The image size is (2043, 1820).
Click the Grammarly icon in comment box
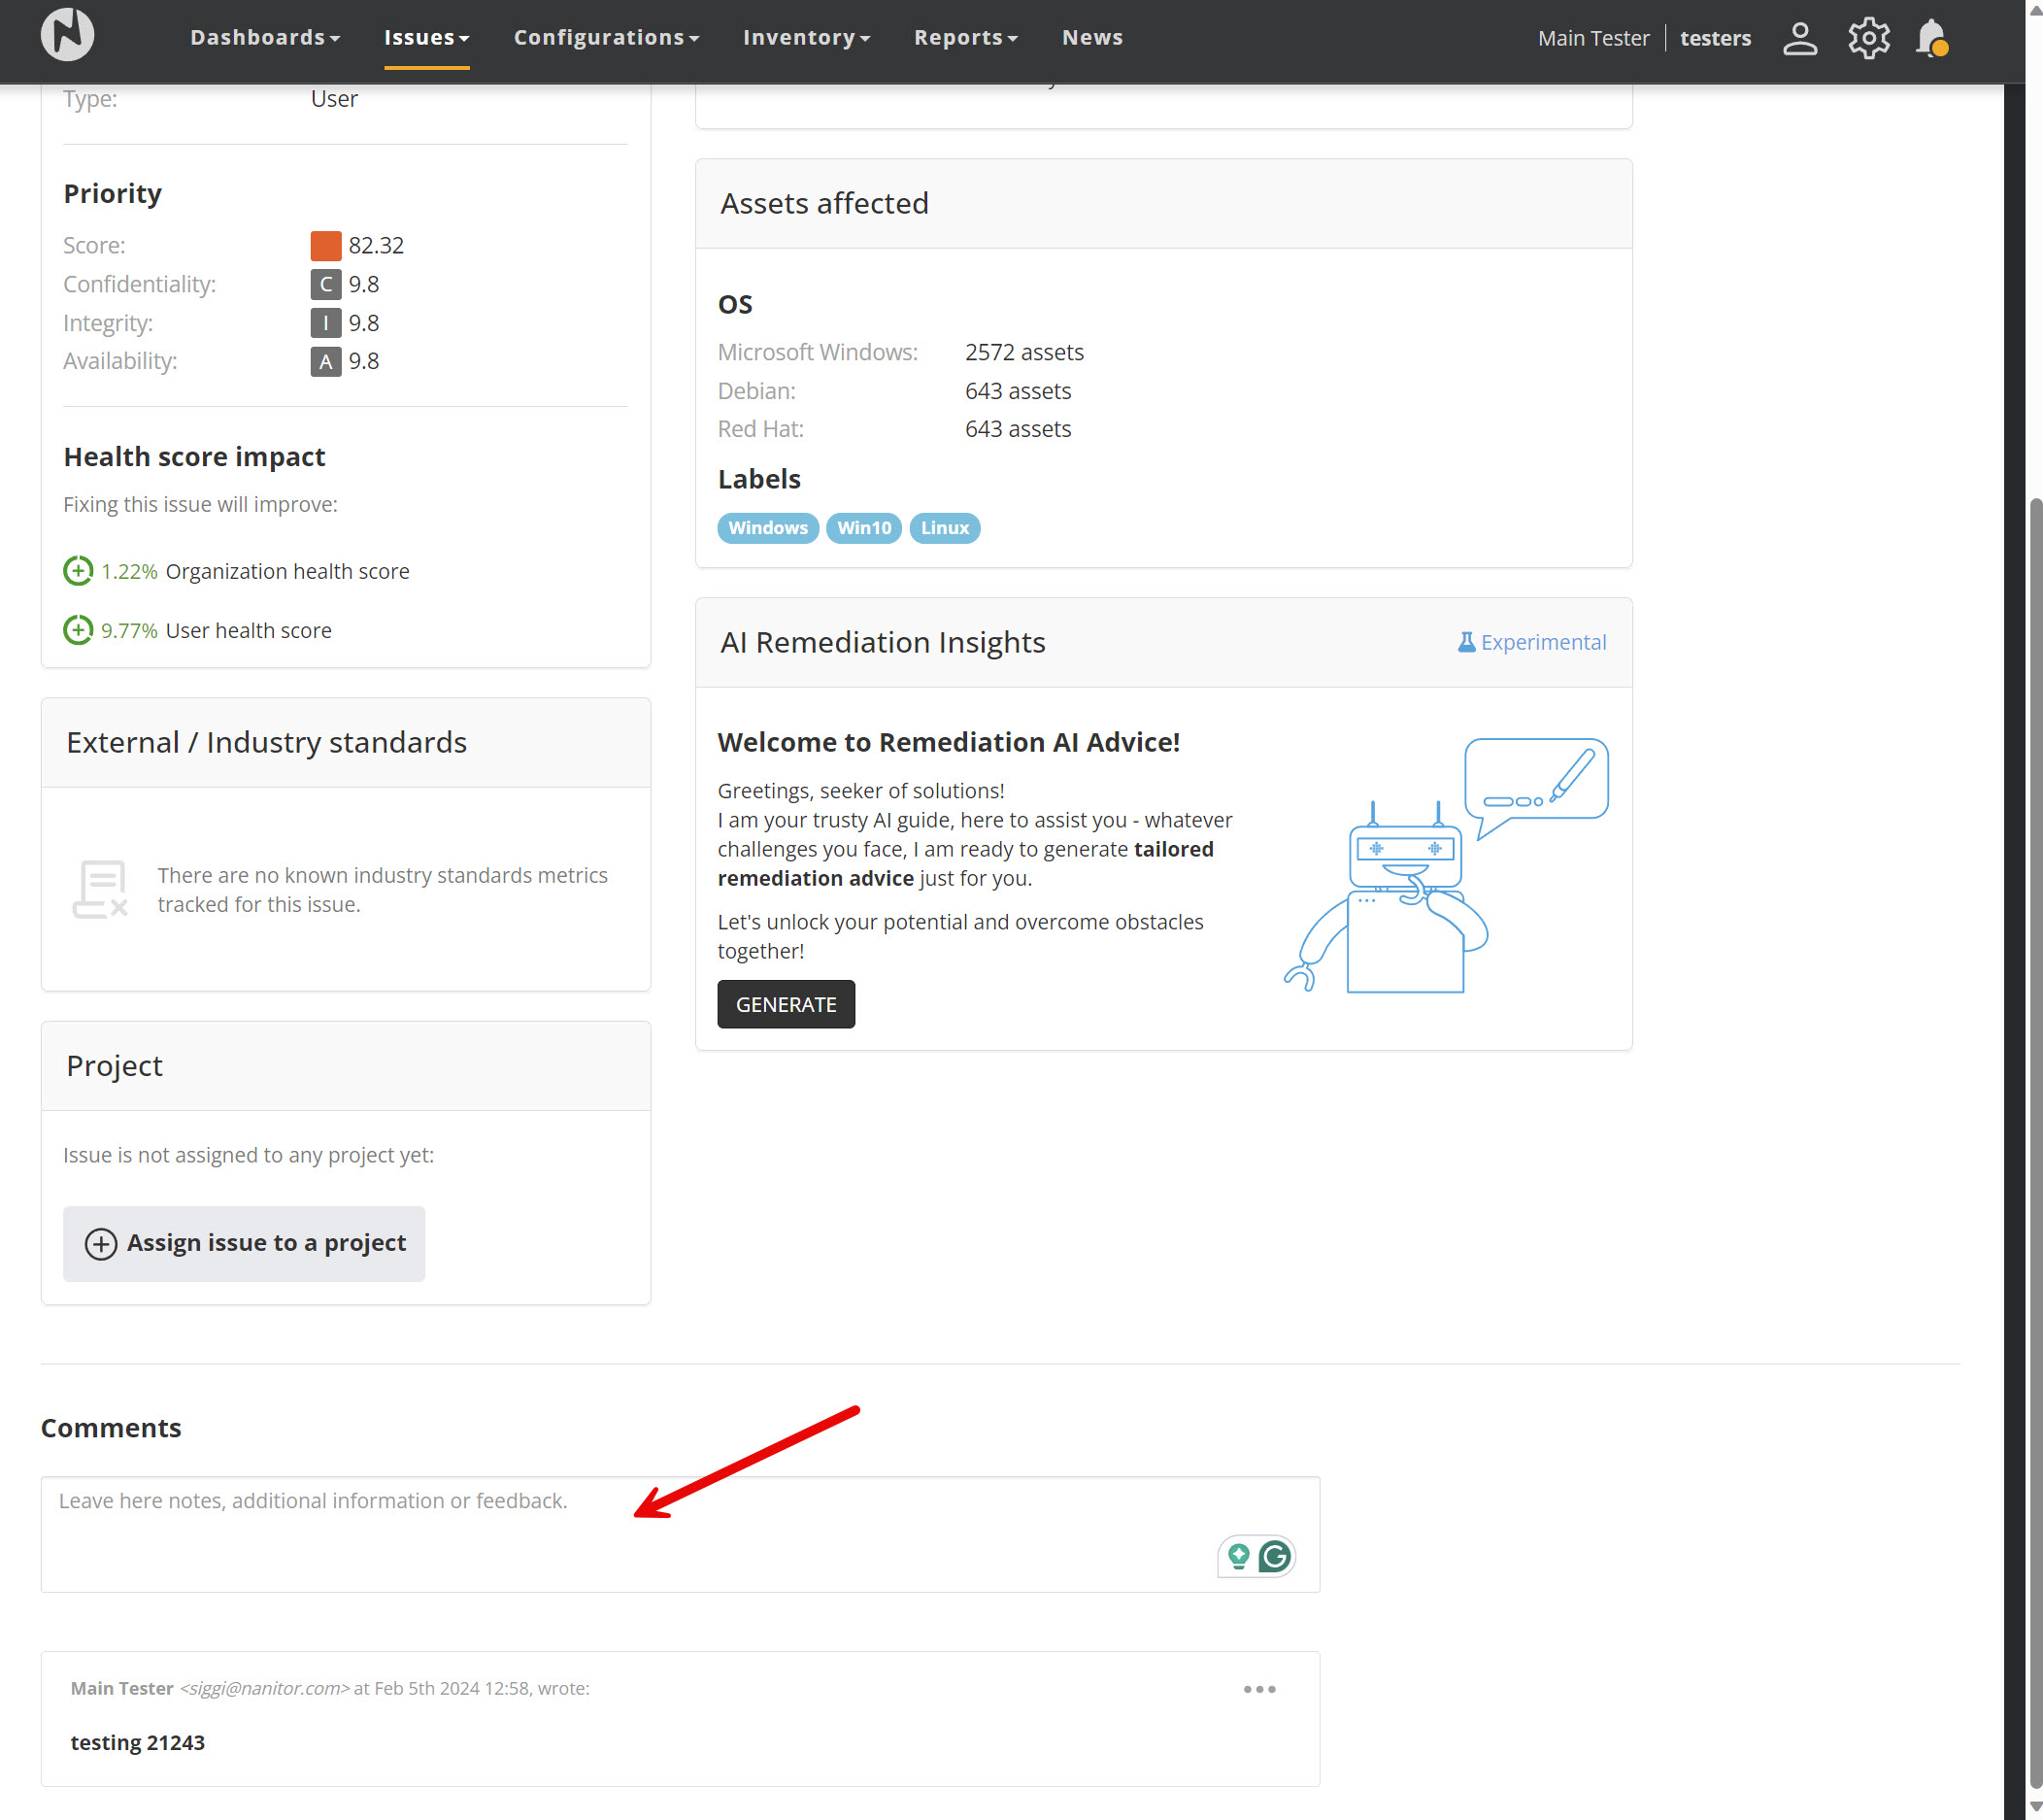pyautogui.click(x=1274, y=1556)
